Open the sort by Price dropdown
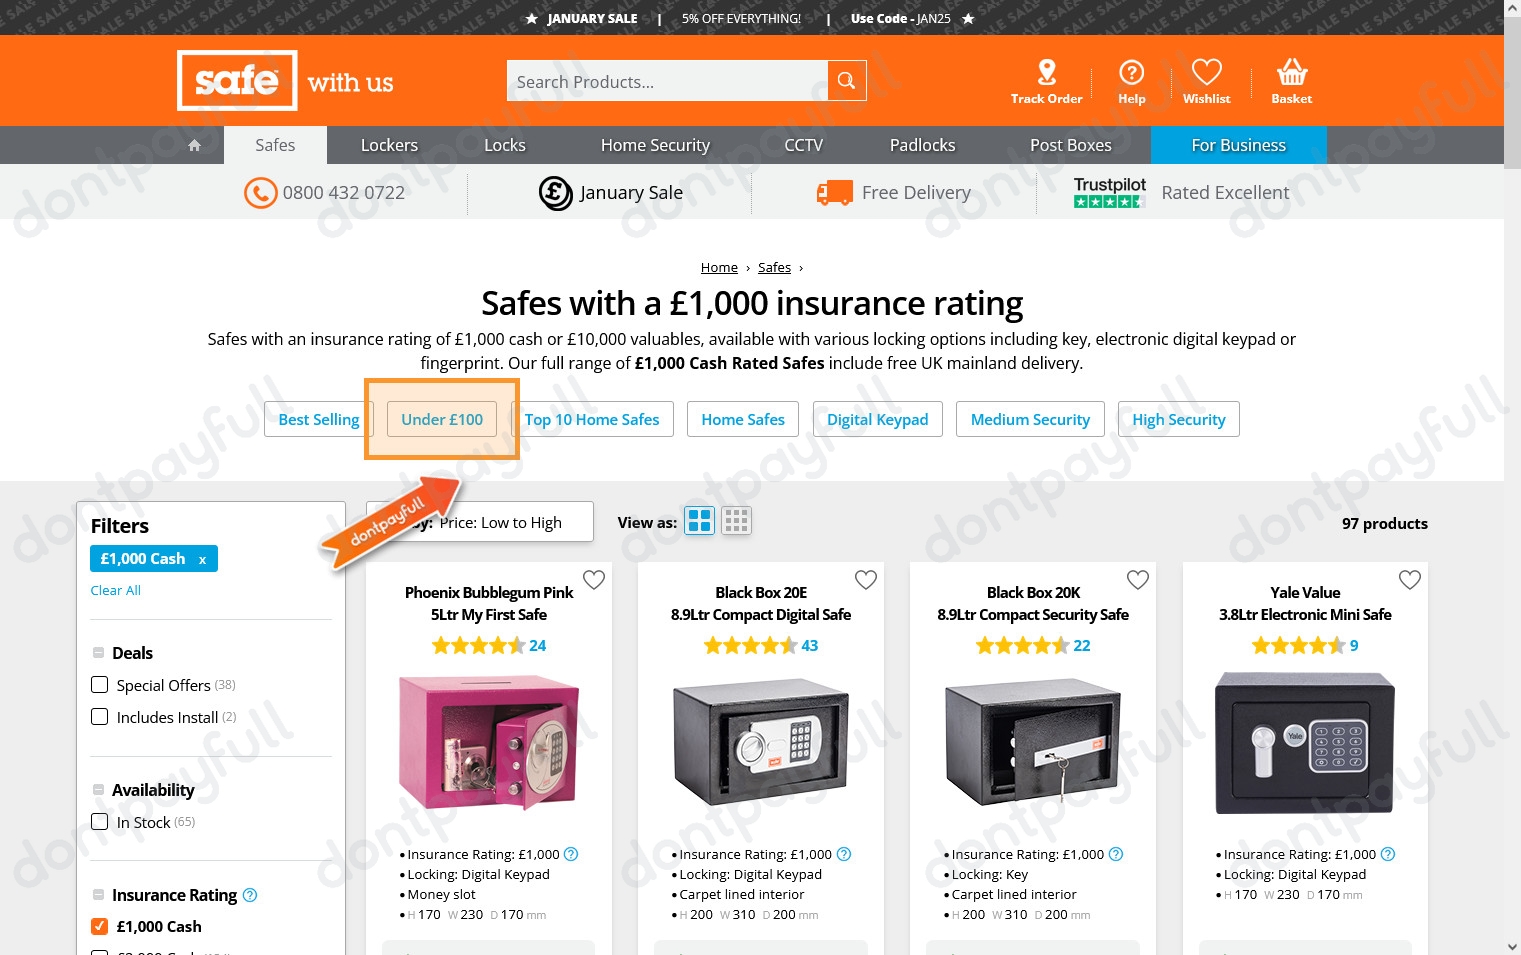This screenshot has width=1521, height=955. 480,522
